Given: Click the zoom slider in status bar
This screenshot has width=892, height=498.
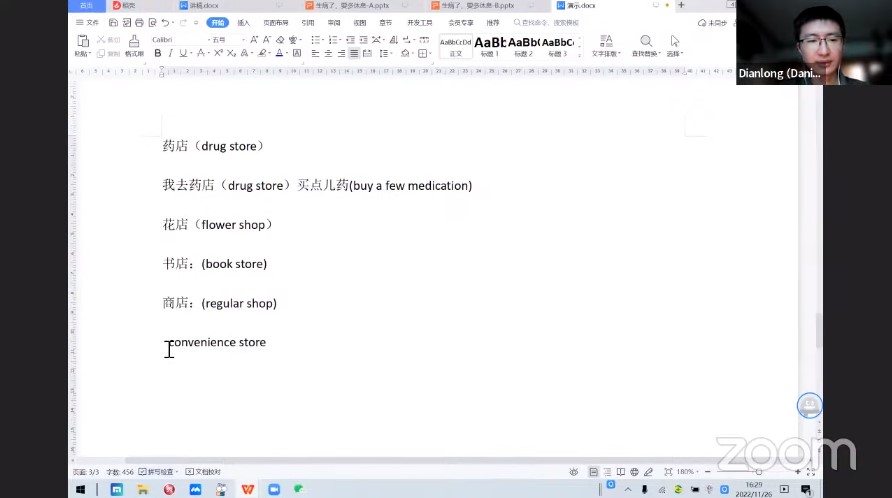Looking at the screenshot, I should click(758, 472).
